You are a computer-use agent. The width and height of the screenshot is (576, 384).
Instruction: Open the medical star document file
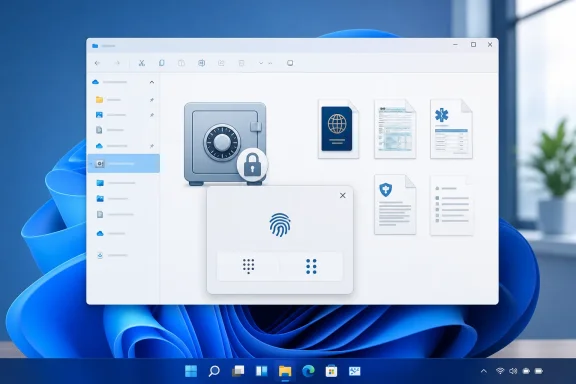coord(451,129)
